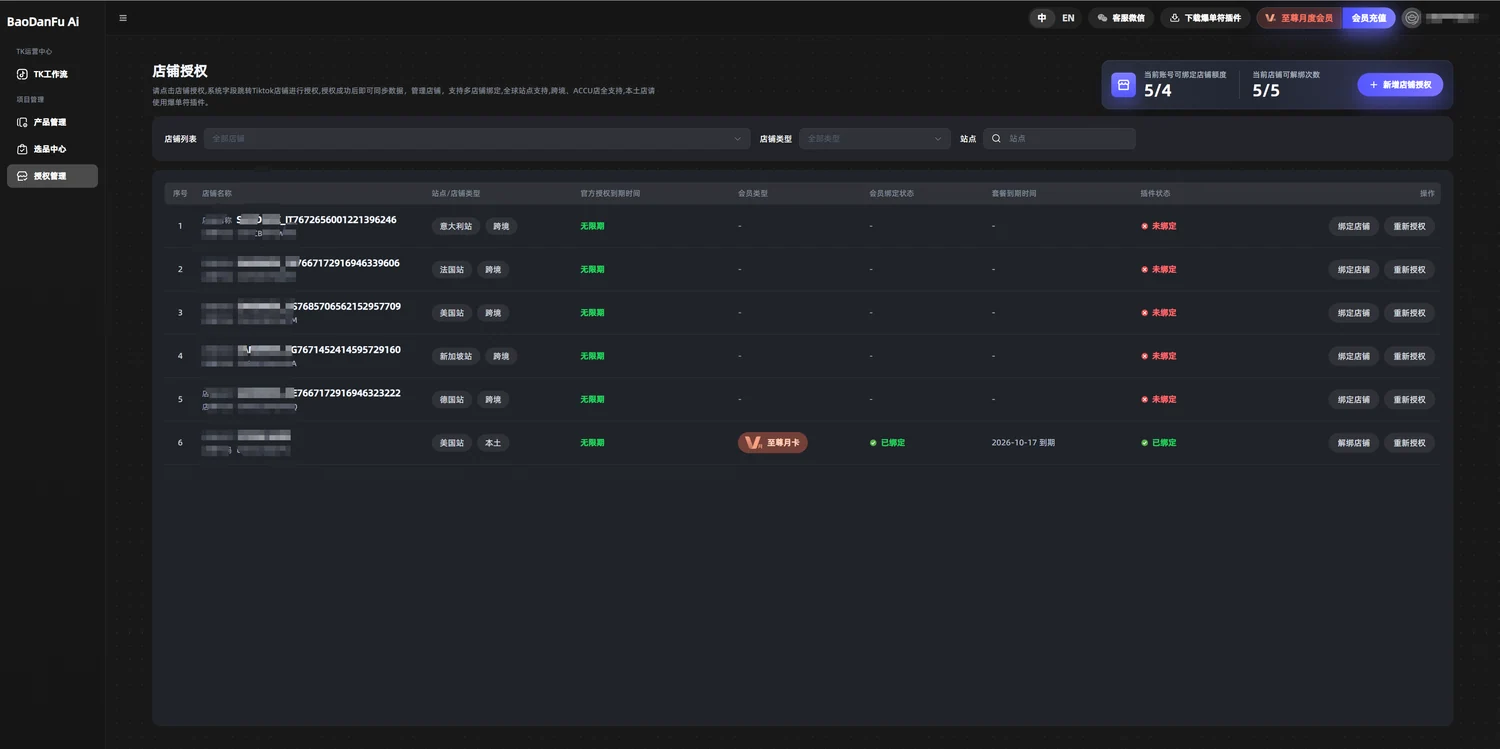Open the 店铺列表 dropdown
This screenshot has height=749, width=1500.
click(477, 139)
